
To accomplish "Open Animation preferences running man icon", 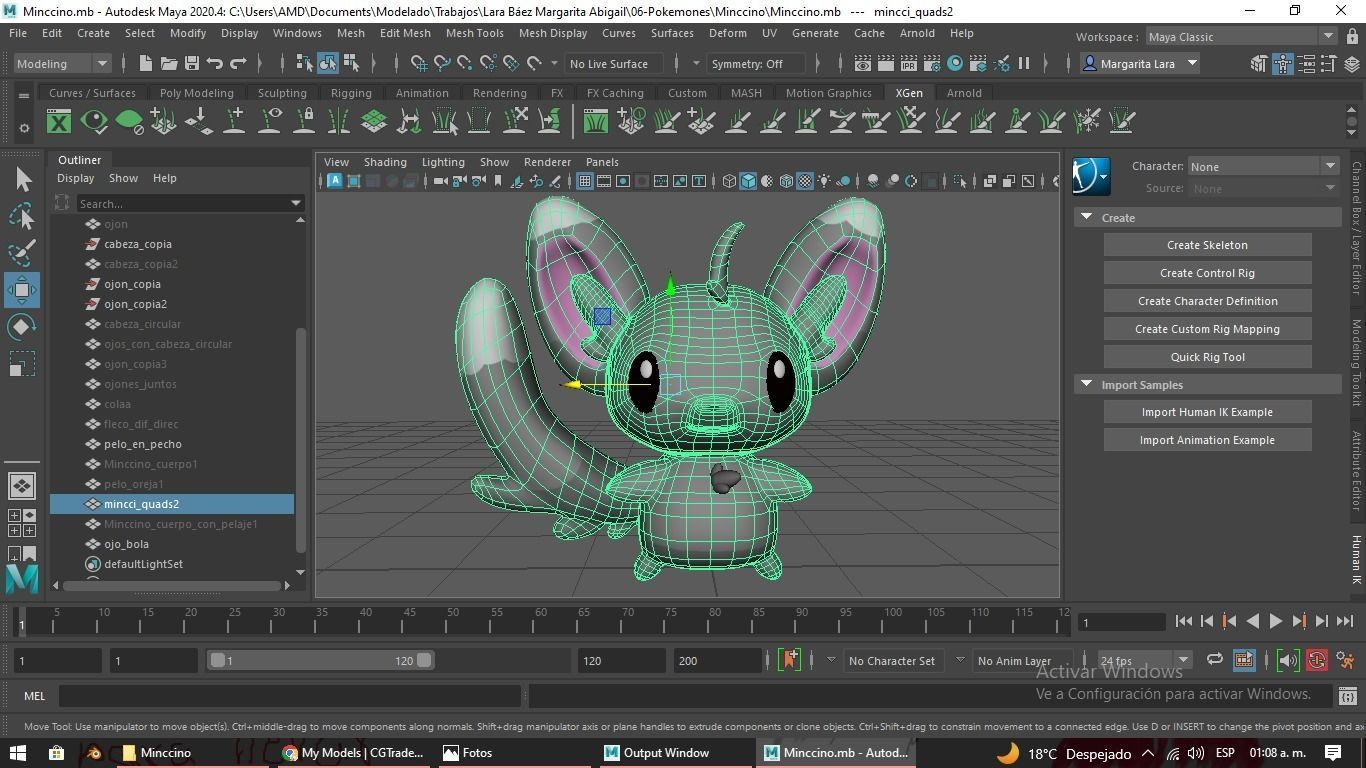I will [x=1346, y=660].
